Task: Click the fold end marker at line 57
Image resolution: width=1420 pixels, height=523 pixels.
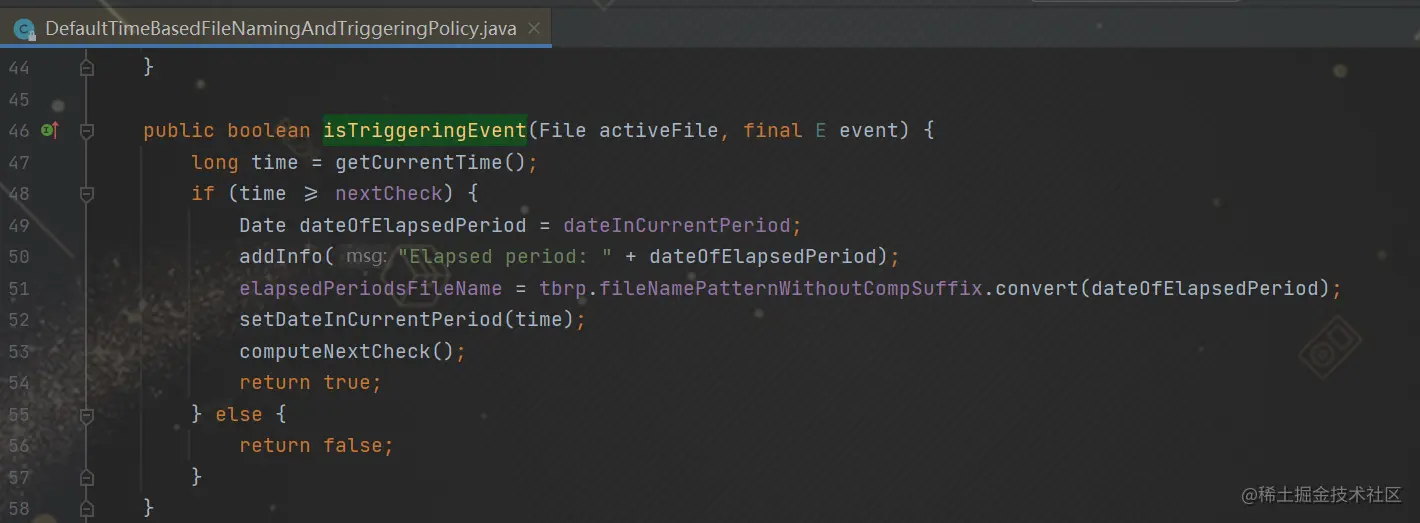Action: pos(87,477)
